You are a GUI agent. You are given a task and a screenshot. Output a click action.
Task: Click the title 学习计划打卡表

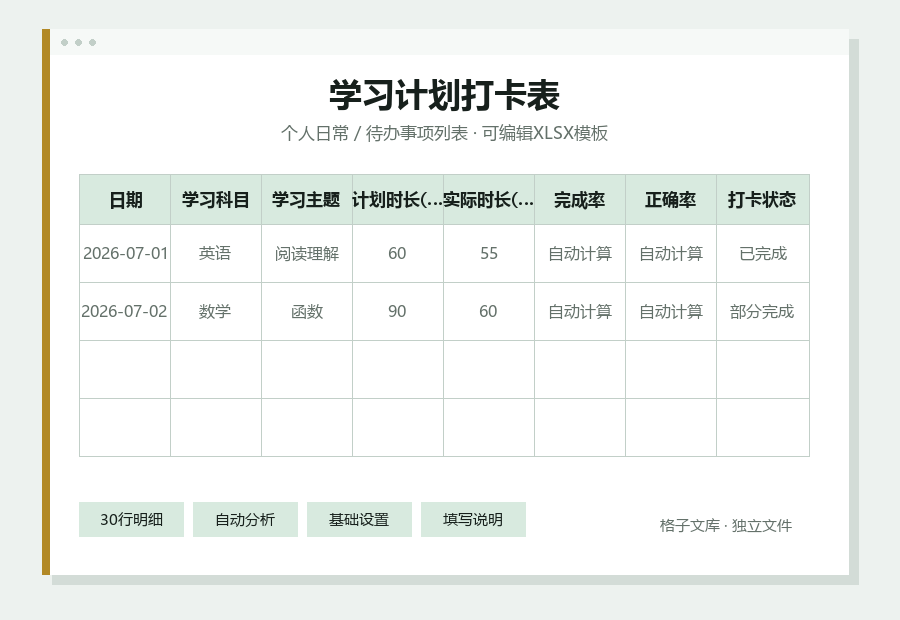click(444, 95)
